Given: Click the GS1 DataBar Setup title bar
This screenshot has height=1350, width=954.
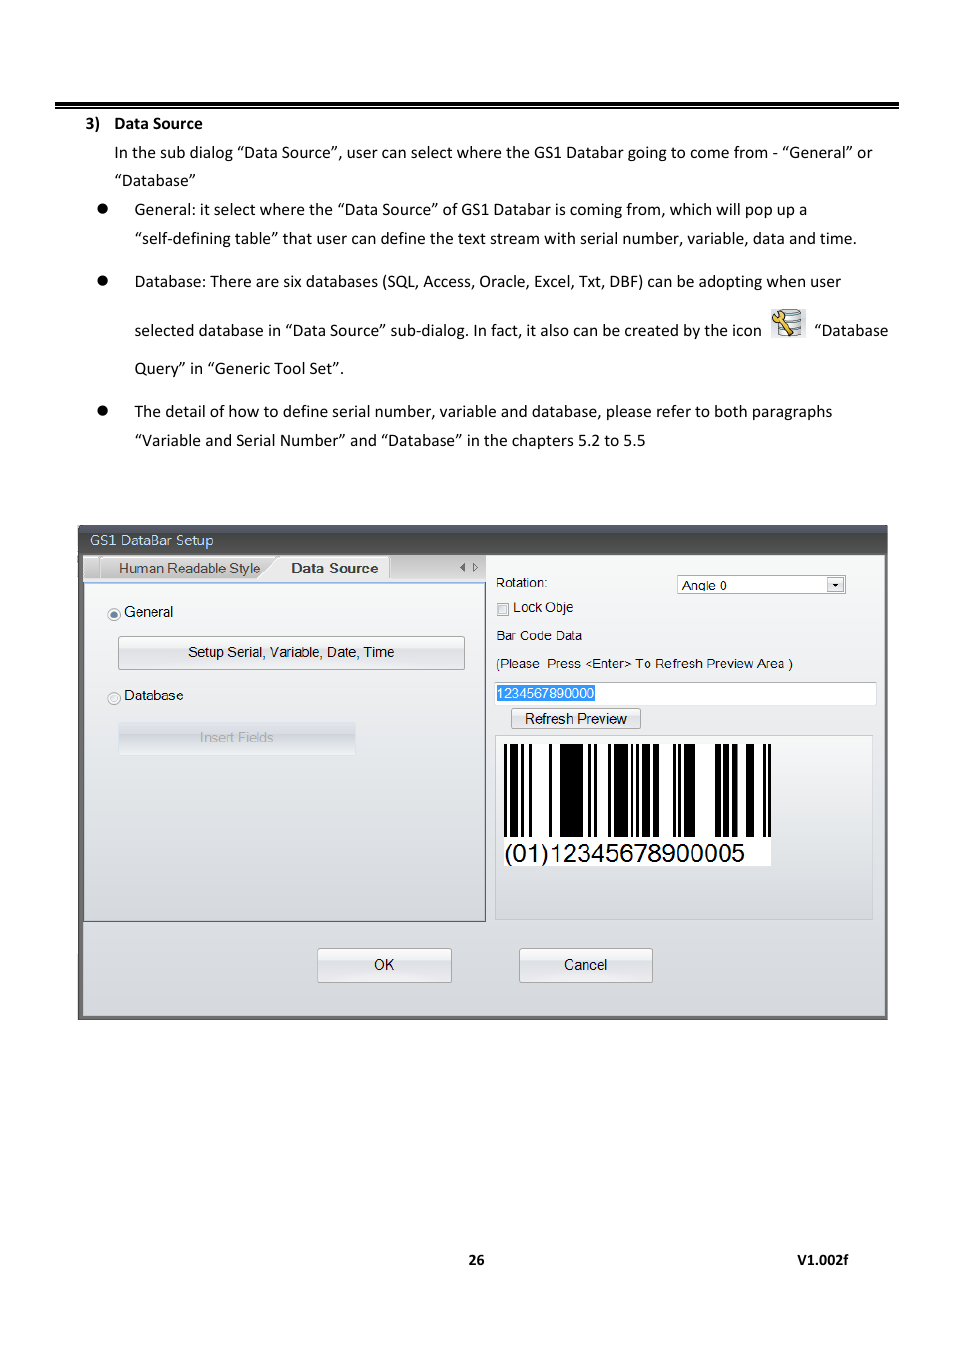Looking at the screenshot, I should 483,540.
